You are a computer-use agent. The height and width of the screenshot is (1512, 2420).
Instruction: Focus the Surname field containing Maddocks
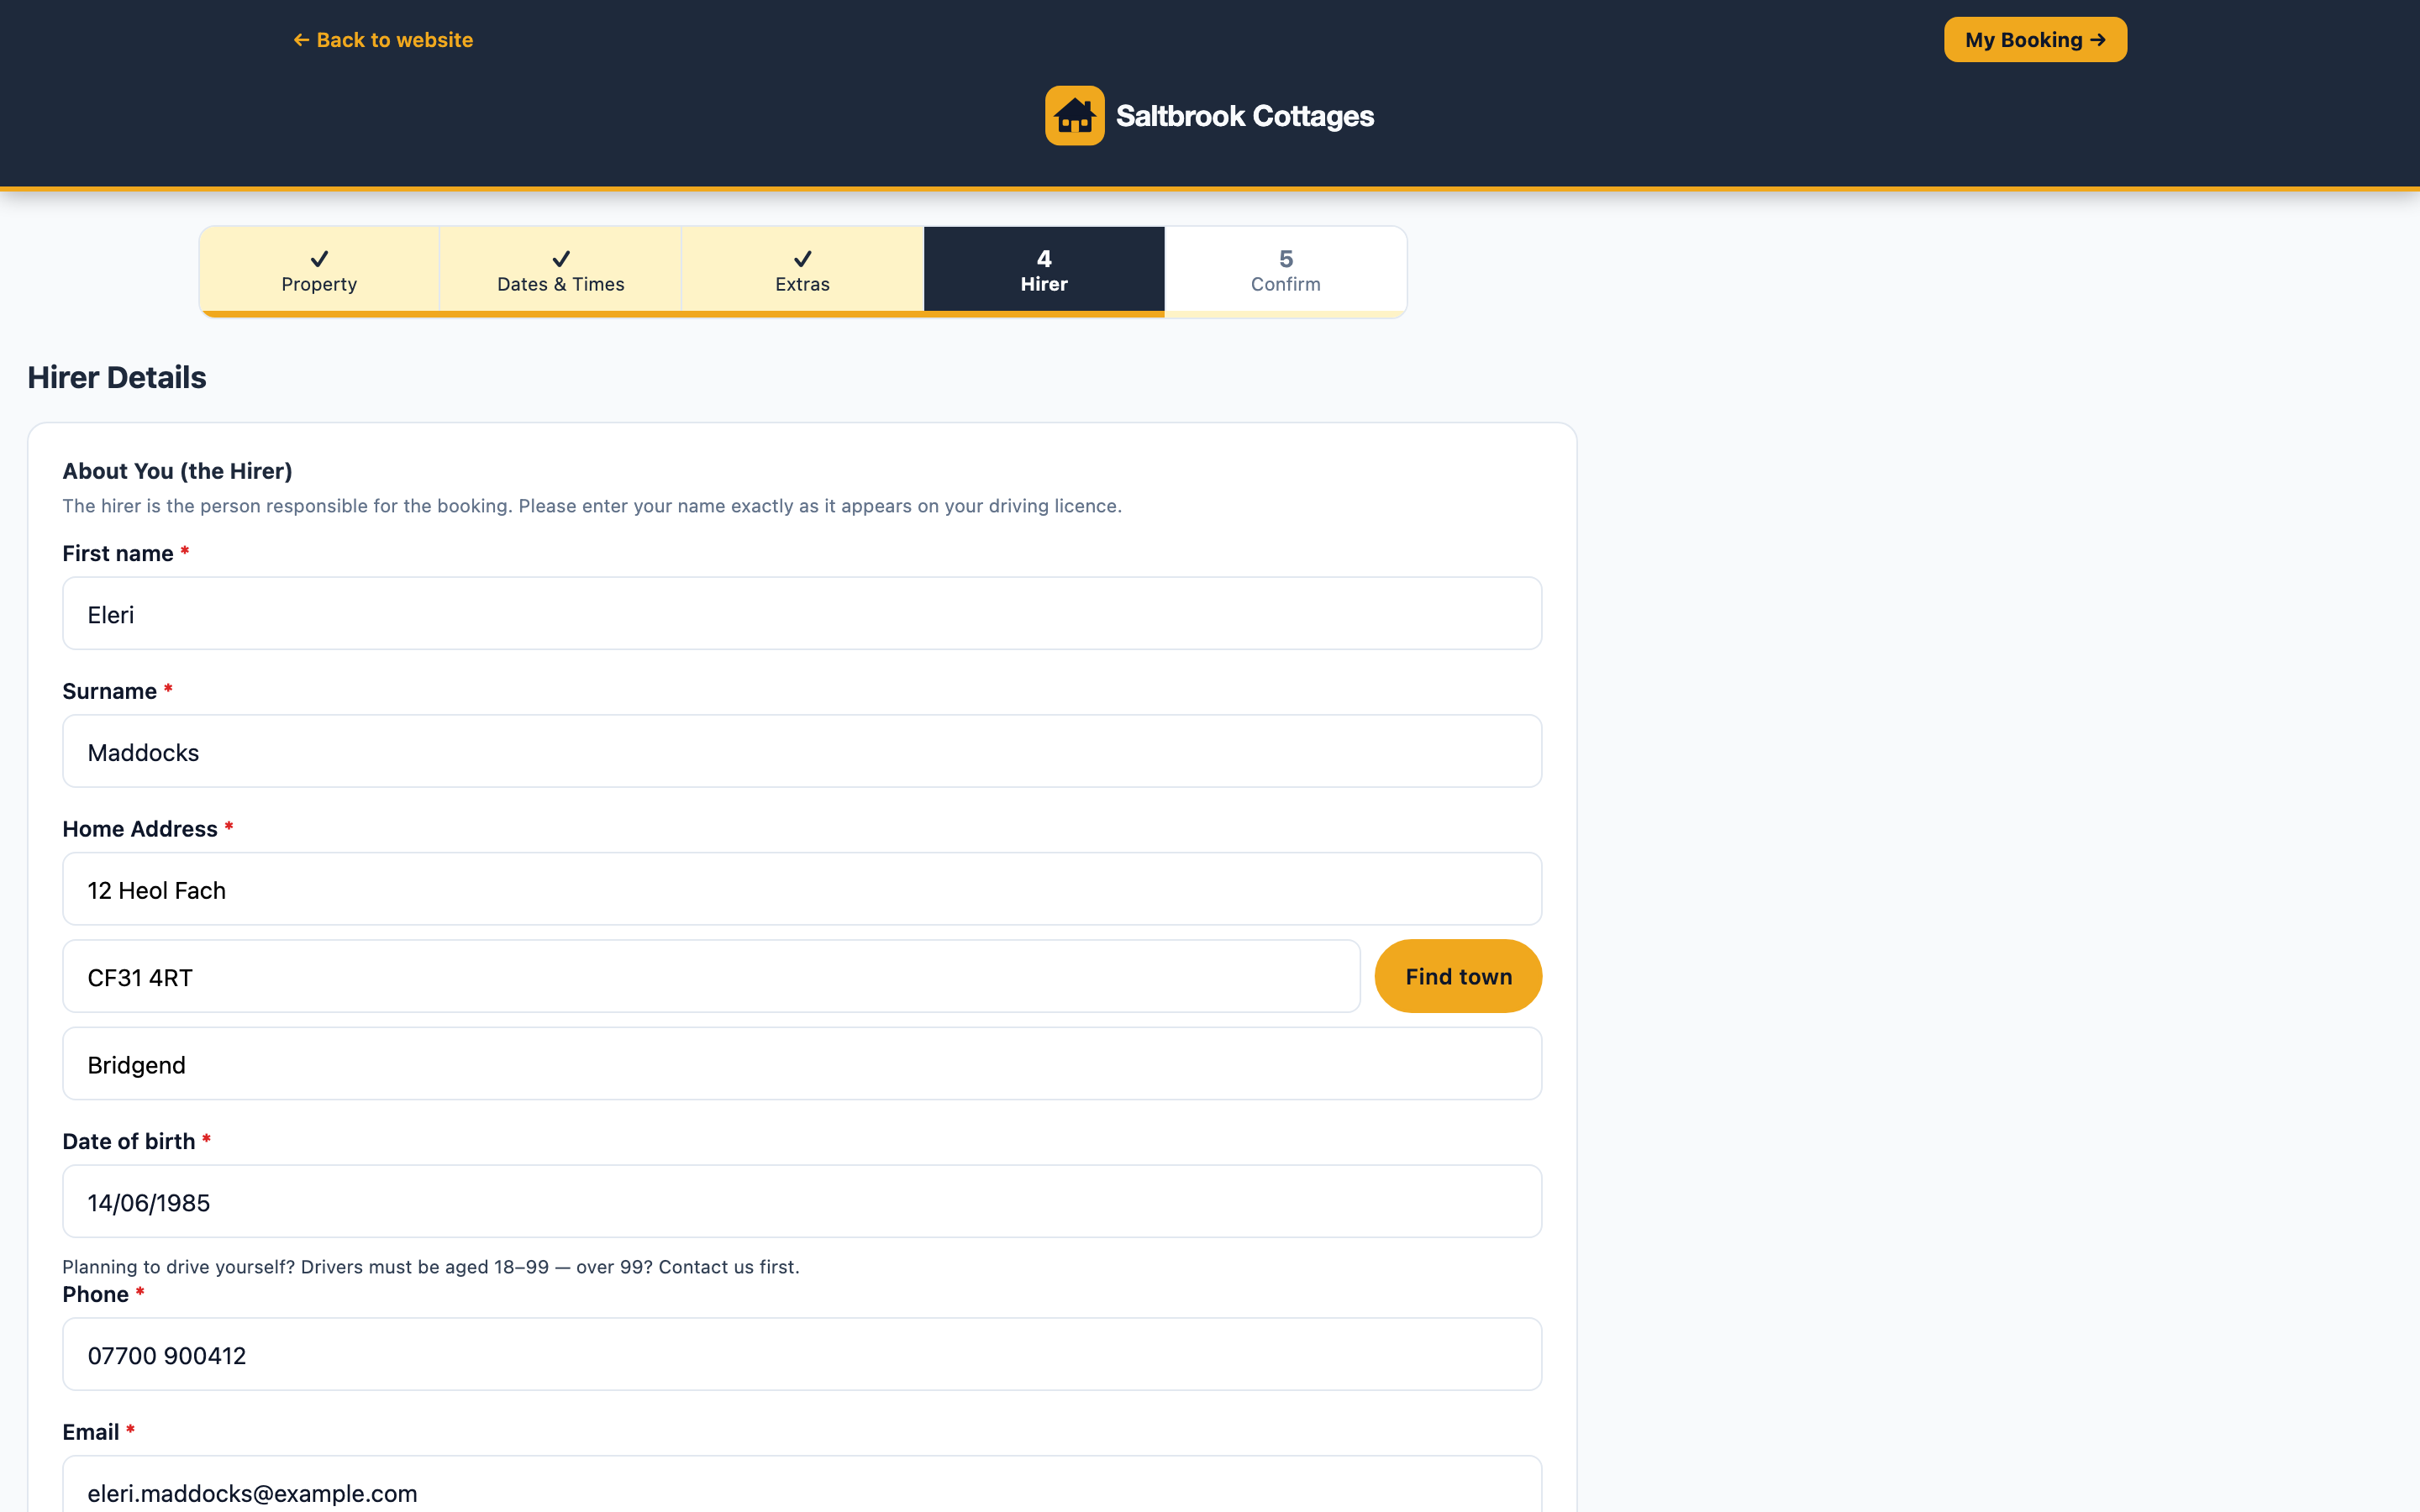(x=802, y=751)
